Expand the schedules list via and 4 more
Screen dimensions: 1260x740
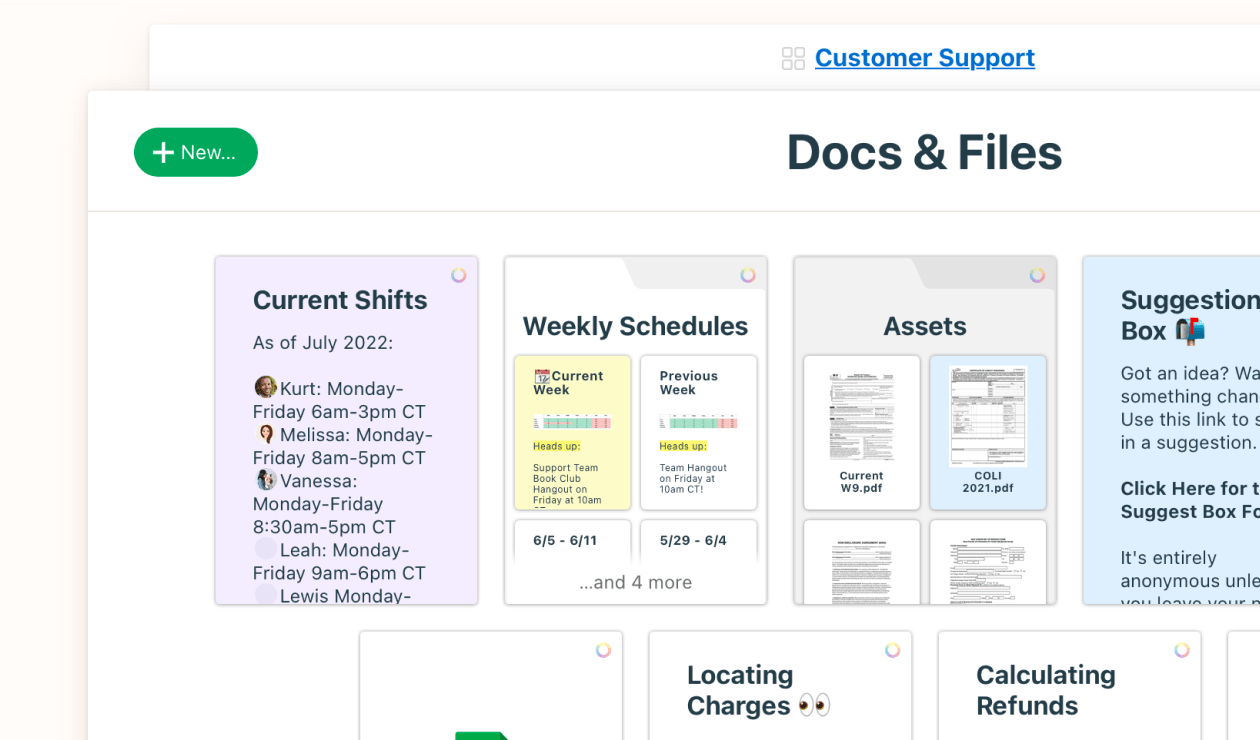pyautogui.click(x=635, y=582)
